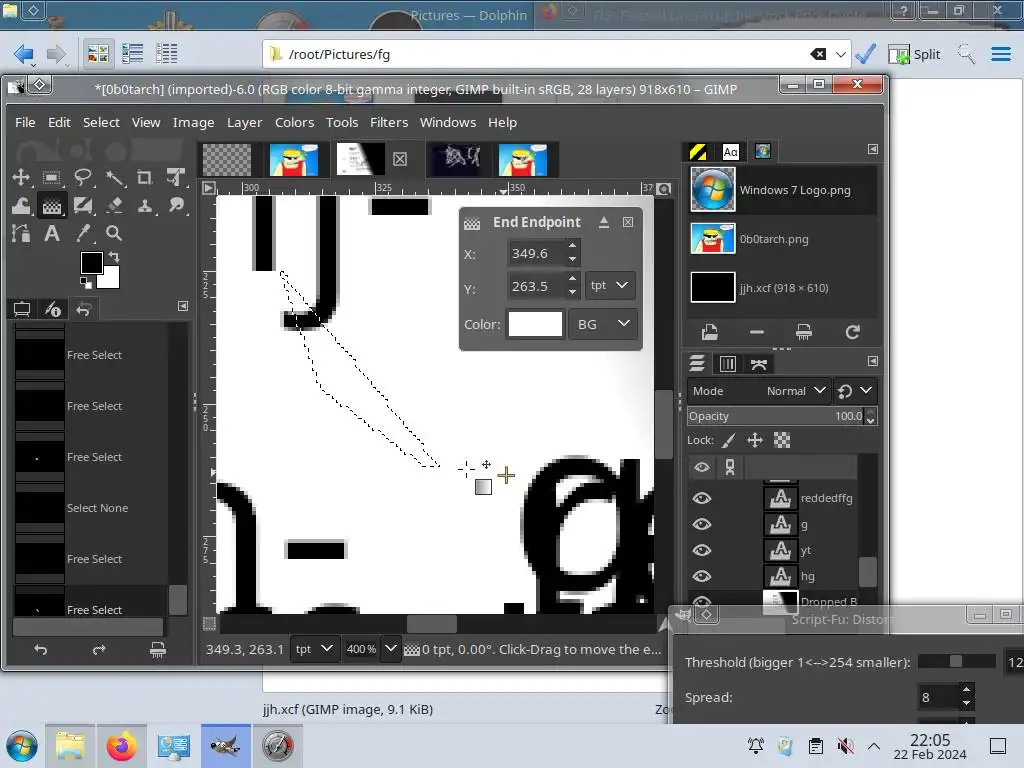Open the Layer menu
This screenshot has width=1024, height=768.
click(x=244, y=122)
